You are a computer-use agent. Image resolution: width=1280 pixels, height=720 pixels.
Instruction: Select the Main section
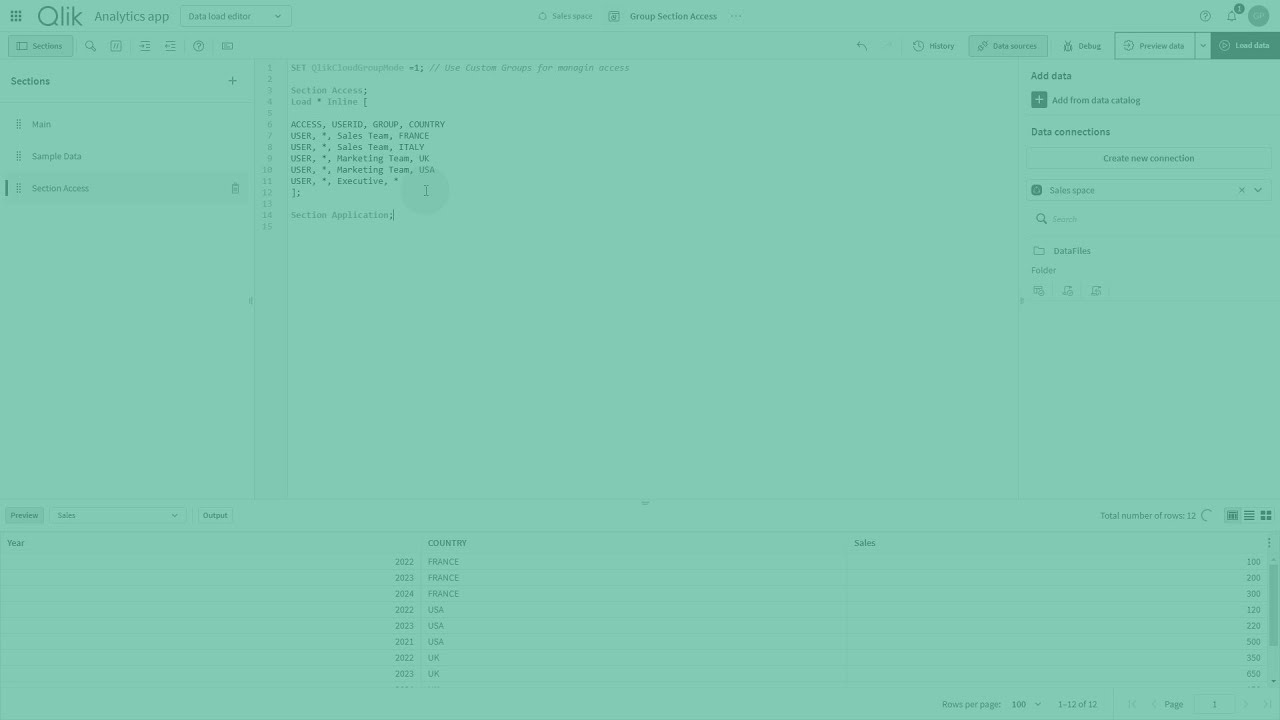coord(126,124)
